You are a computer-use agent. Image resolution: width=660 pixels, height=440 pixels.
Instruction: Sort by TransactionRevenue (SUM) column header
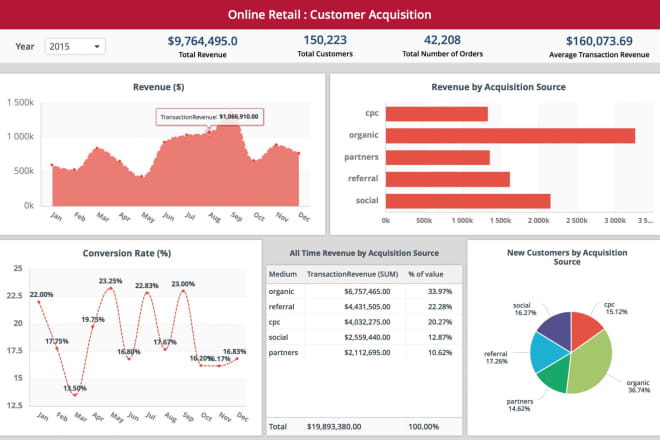(352, 274)
